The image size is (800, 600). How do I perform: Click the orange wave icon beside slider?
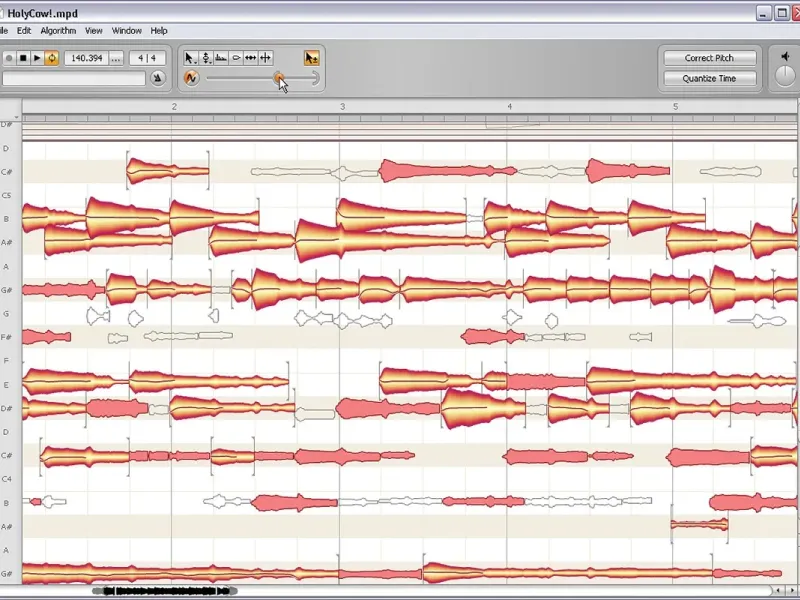(191, 78)
